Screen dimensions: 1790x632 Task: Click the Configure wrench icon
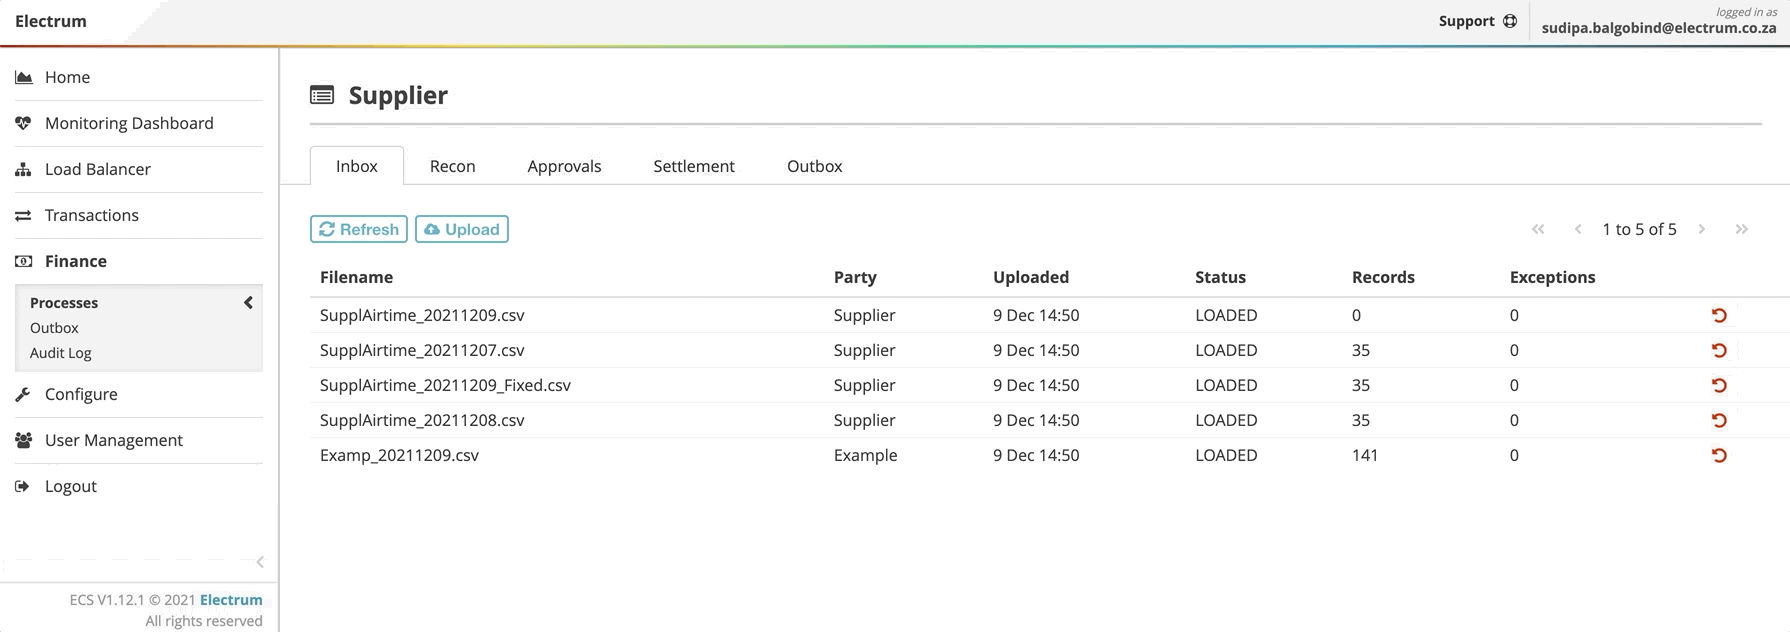pyautogui.click(x=23, y=394)
